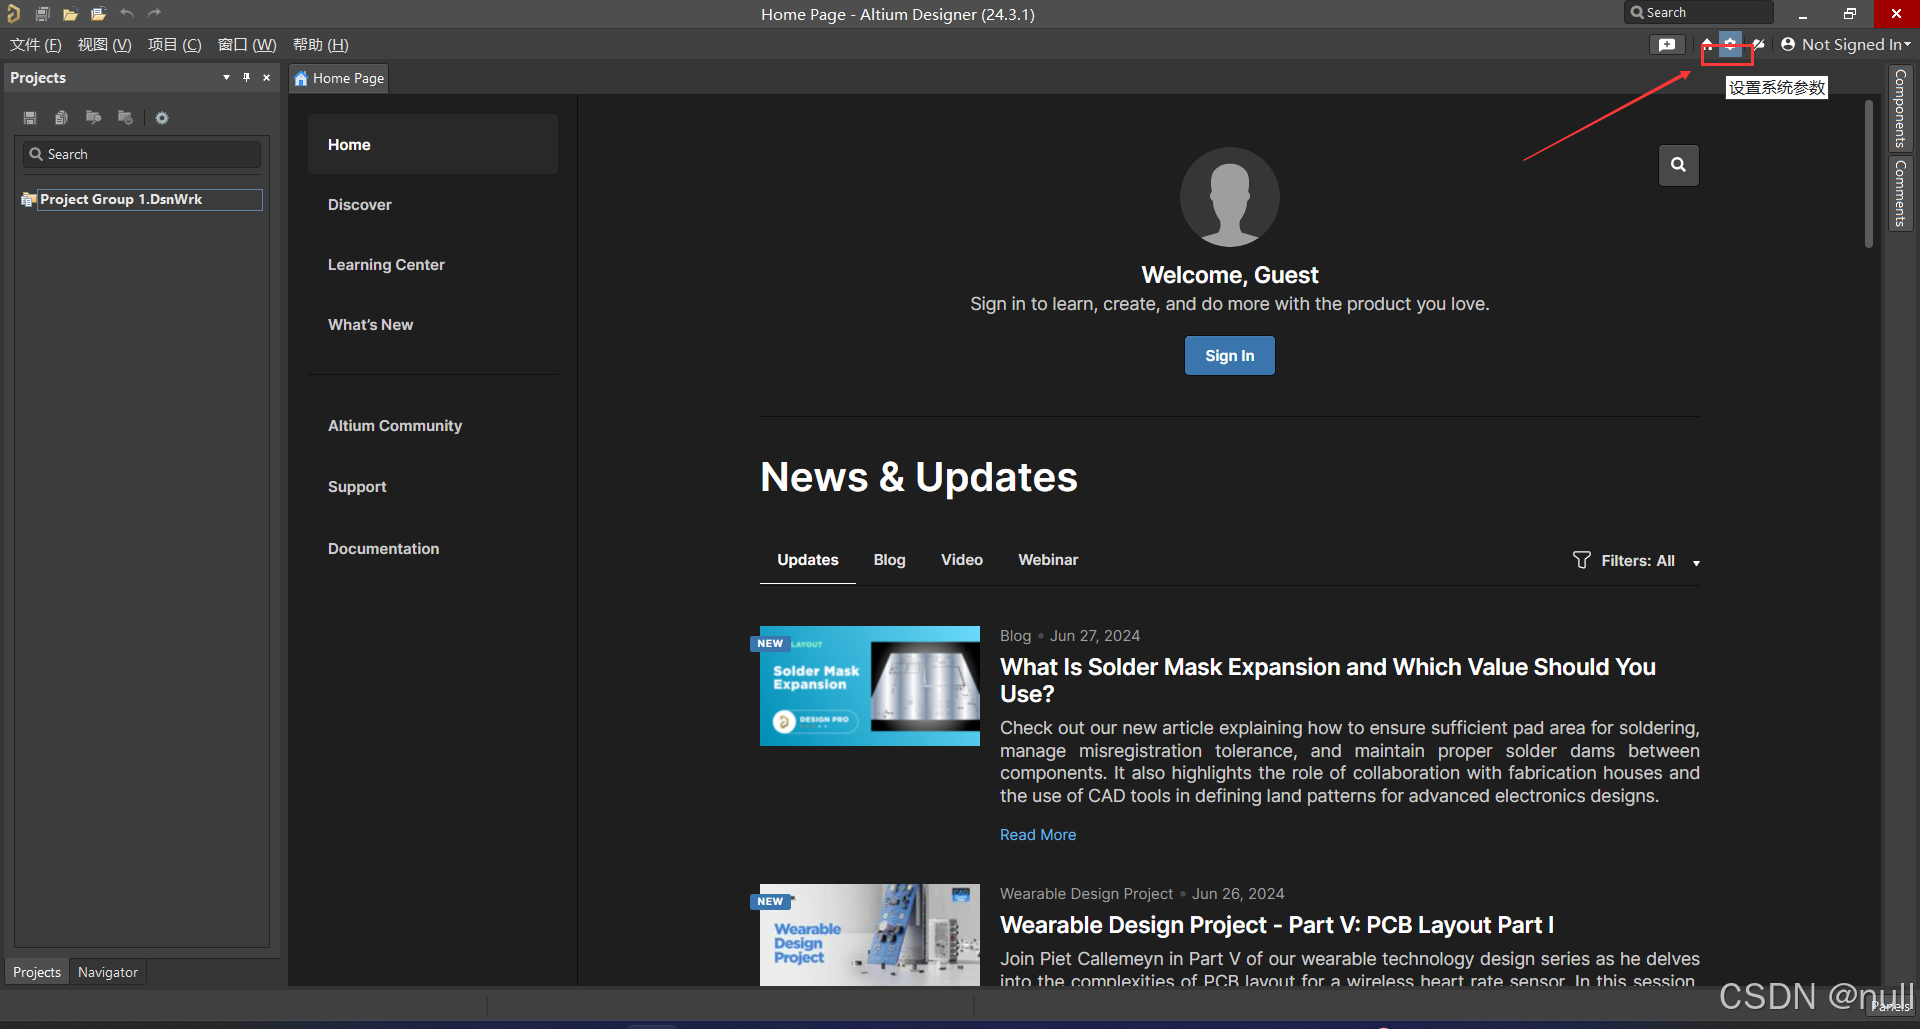1920x1029 pixels.
Task: Click the blue Sign In button
Action: click(1229, 355)
